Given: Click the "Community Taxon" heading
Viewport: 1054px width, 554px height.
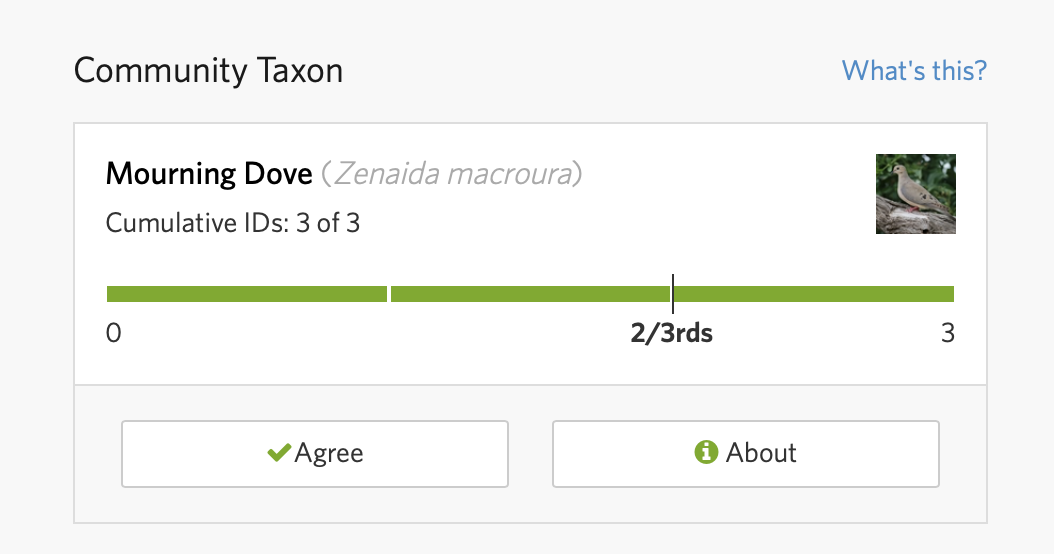Looking at the screenshot, I should (208, 71).
